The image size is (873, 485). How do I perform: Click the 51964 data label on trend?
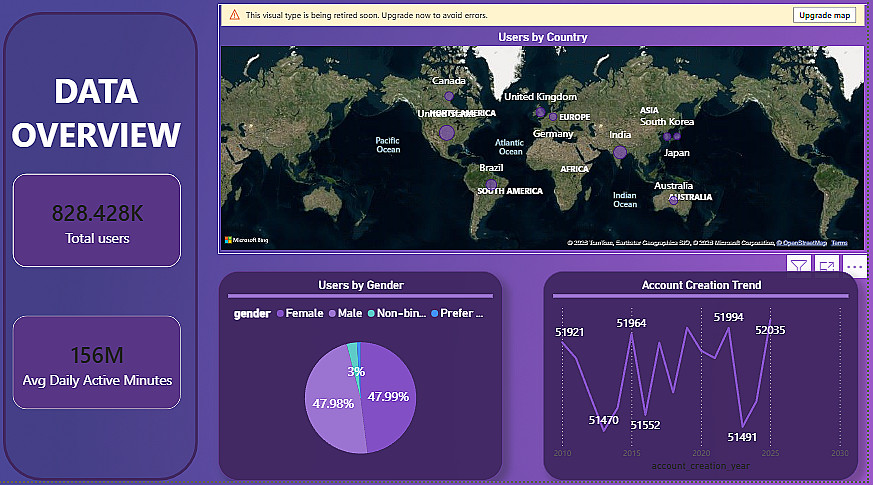[631, 324]
